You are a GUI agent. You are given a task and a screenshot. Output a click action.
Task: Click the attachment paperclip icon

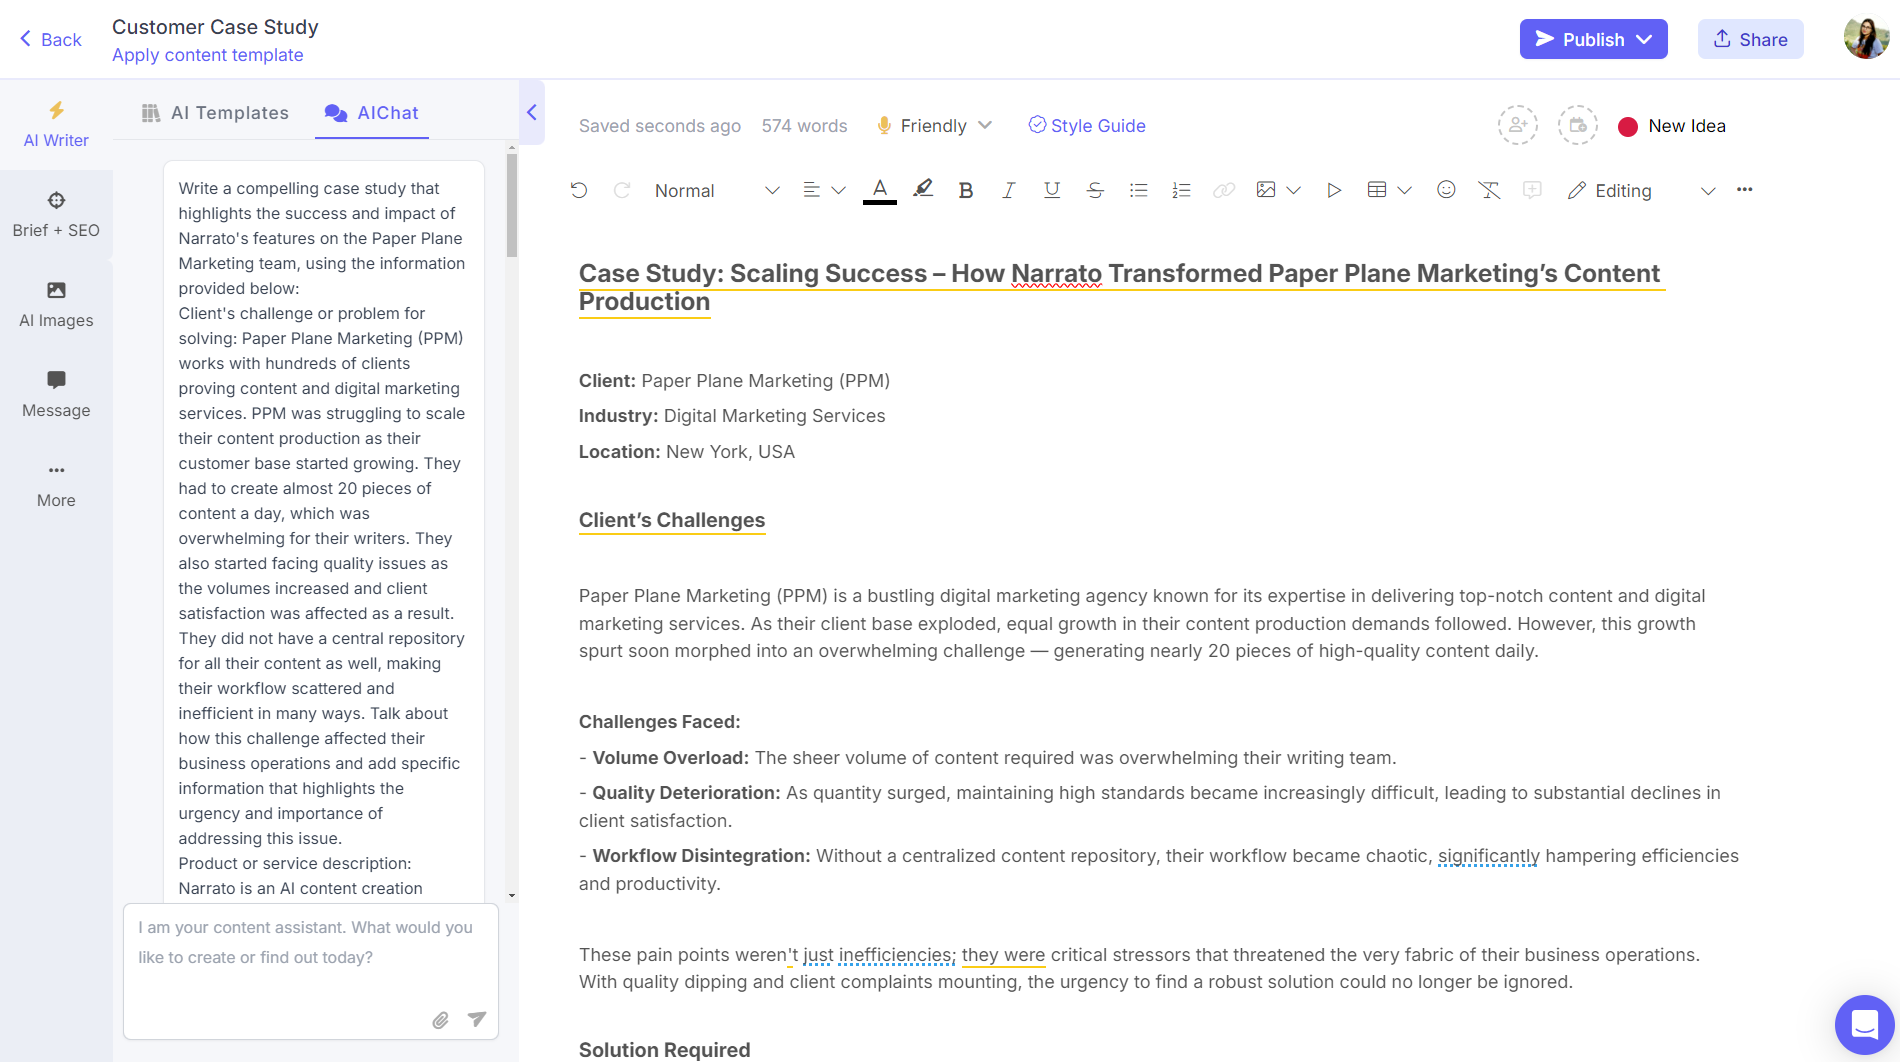[x=440, y=1020]
